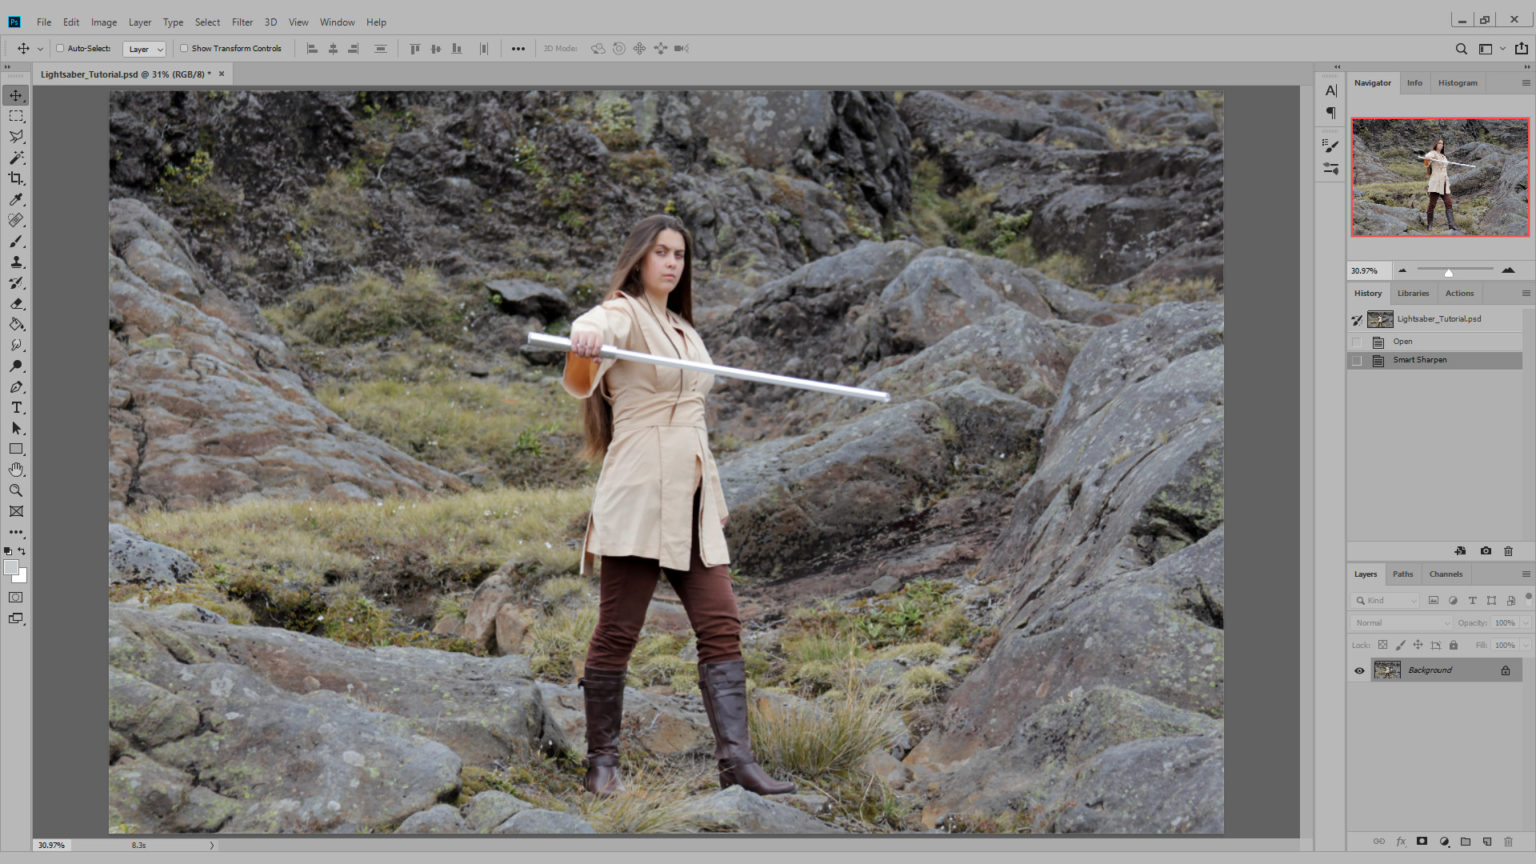
Task: Open the Auto-Select Layer dropdown
Action: tap(144, 48)
